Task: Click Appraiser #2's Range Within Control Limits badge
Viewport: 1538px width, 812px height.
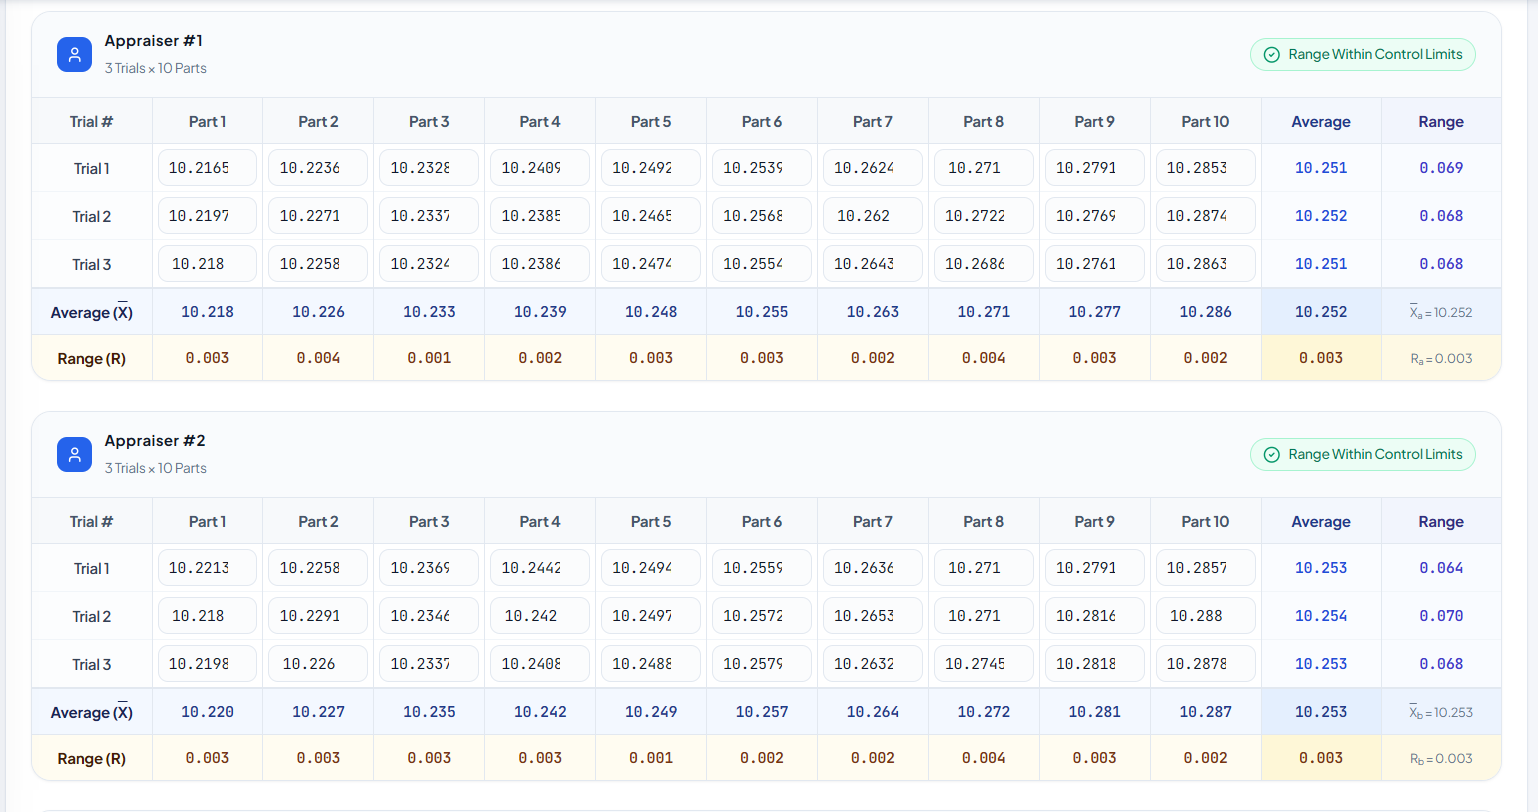Action: [1363, 455]
